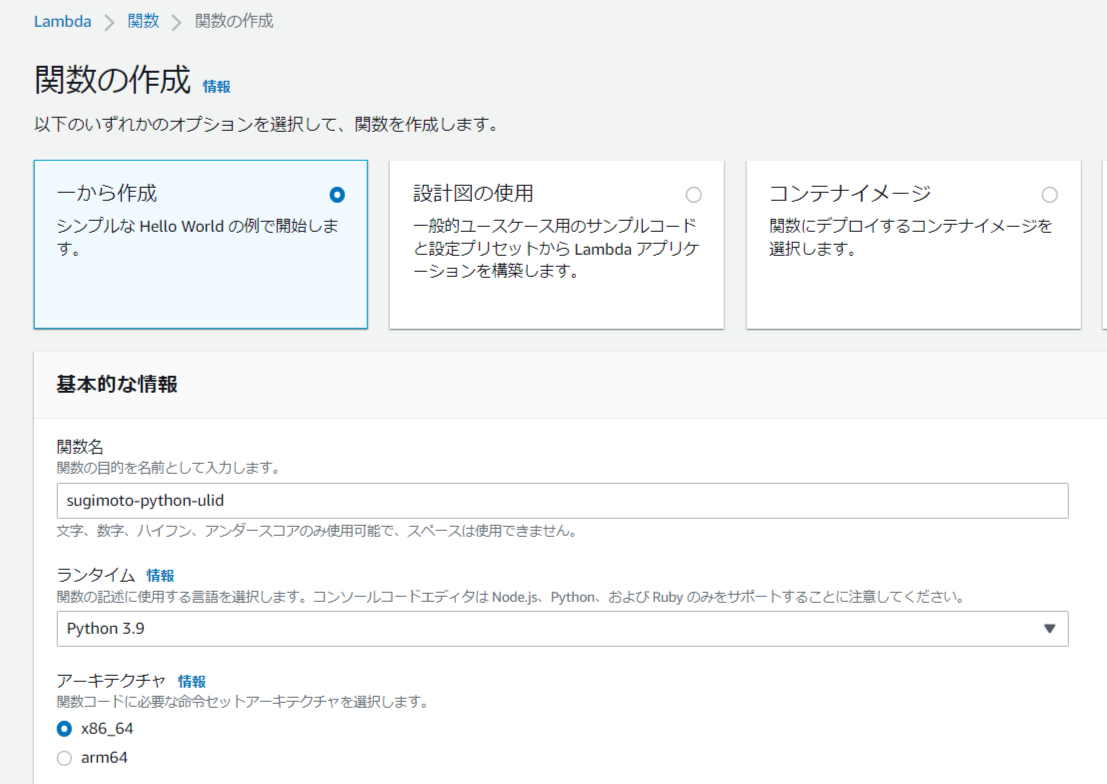
Task: Select the 設計図の使用 radio button
Action: click(x=693, y=194)
